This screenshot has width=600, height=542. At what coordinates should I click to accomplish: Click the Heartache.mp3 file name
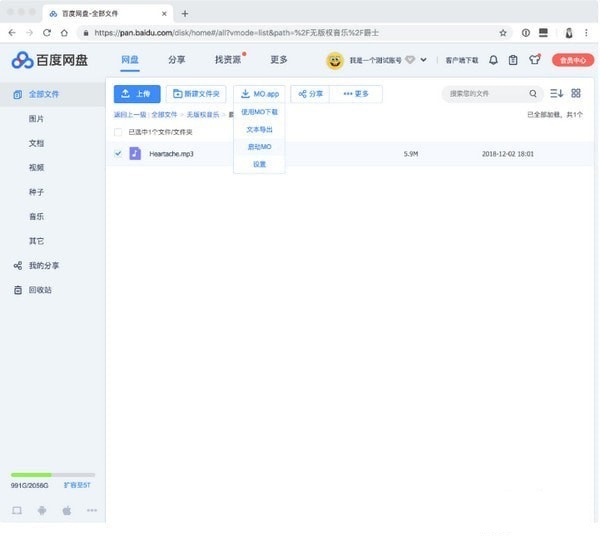tap(171, 154)
